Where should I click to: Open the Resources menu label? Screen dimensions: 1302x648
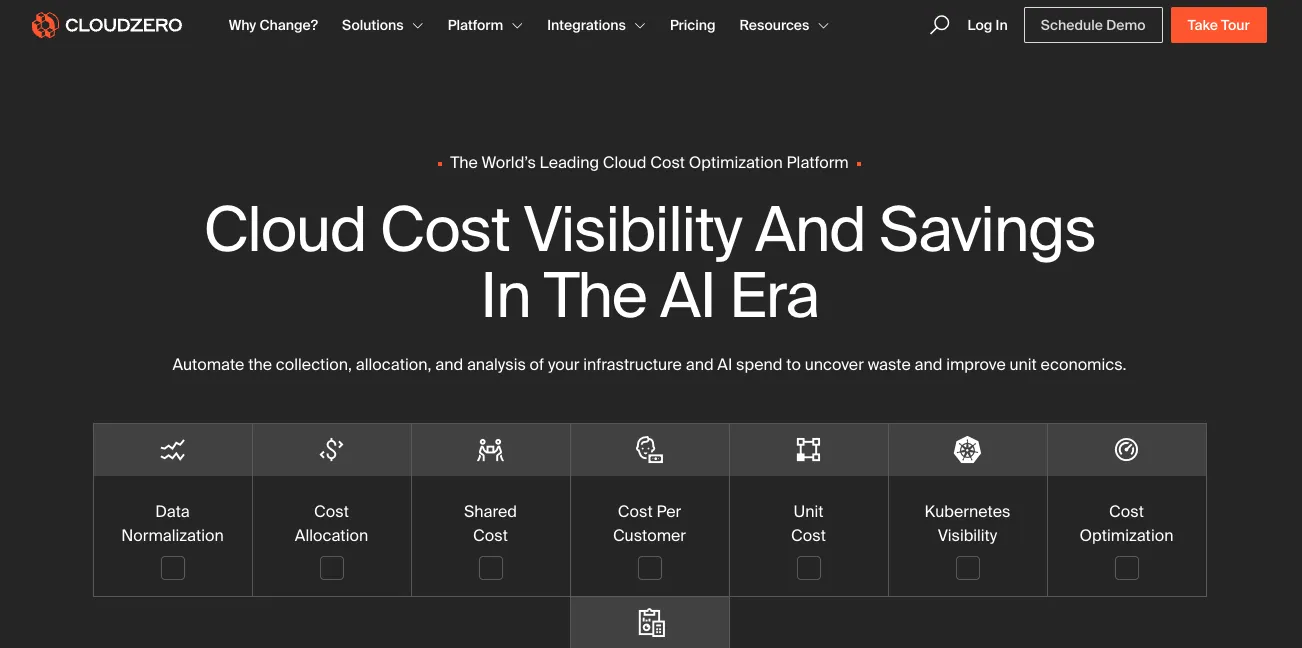774,25
